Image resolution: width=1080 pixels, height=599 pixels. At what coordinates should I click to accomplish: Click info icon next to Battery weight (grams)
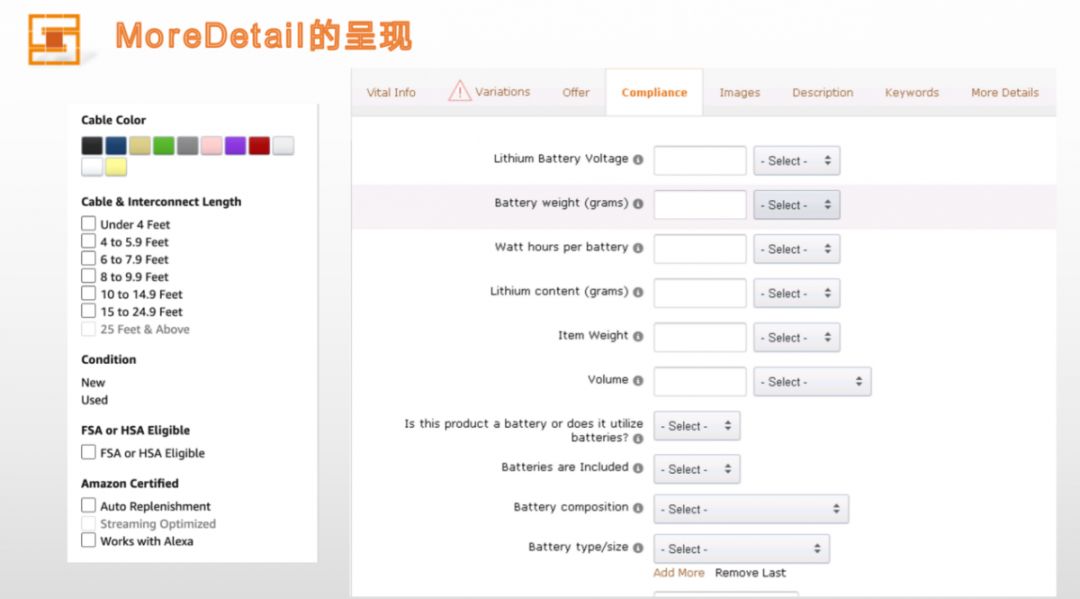[x=638, y=204]
